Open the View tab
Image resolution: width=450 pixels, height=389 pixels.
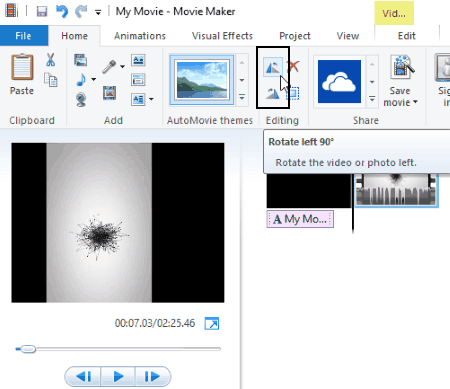point(348,36)
